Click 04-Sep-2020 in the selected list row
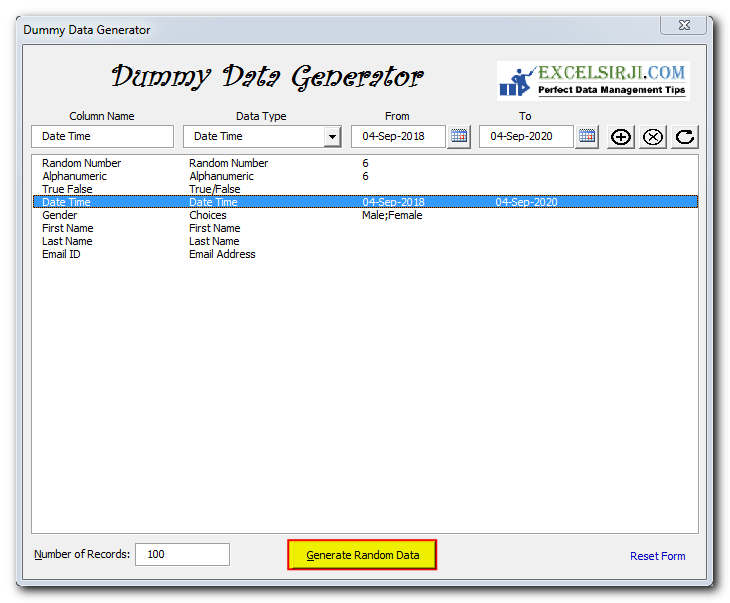The image size is (730, 603). tap(526, 202)
